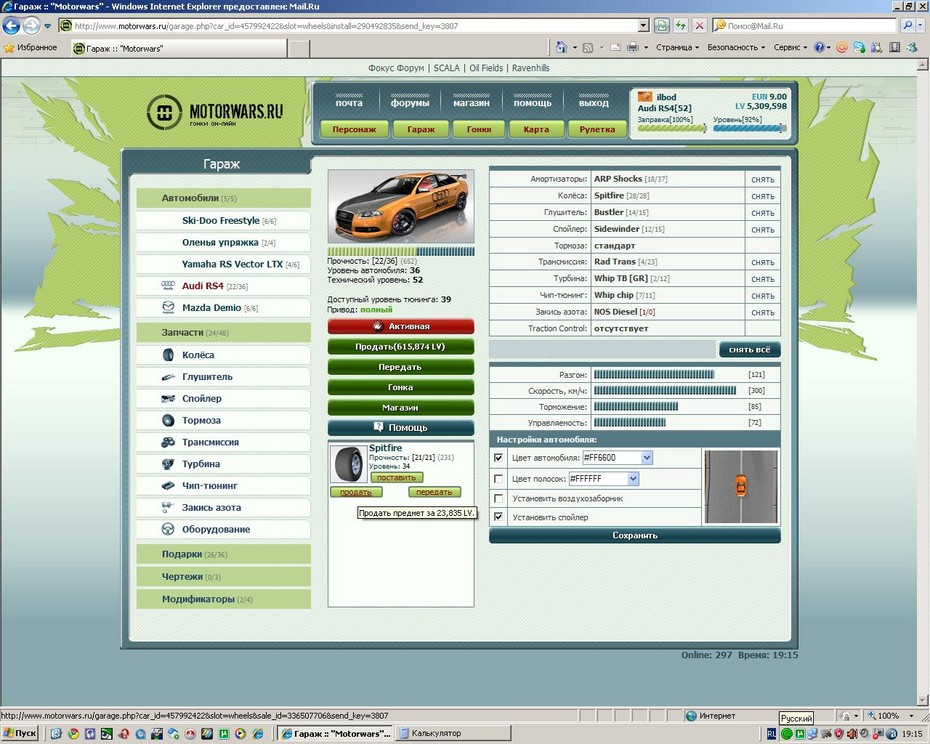Screen dimensions: 930x744
Task: Open the Безопасность dropdown menu
Action: coord(736,47)
